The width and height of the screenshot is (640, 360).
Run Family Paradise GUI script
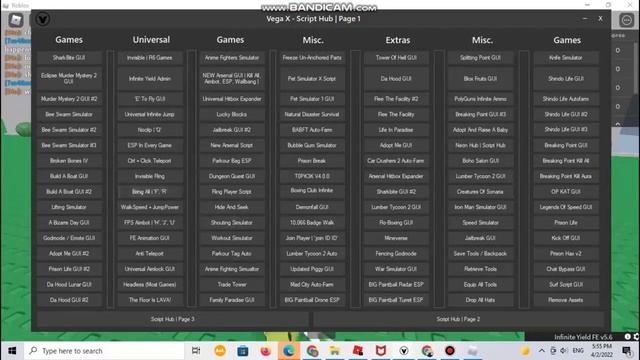[x=231, y=300]
